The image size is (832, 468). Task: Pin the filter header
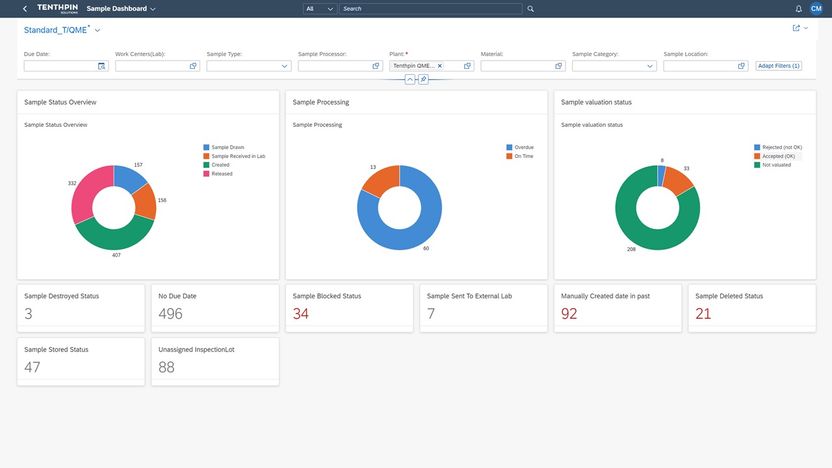coord(423,79)
